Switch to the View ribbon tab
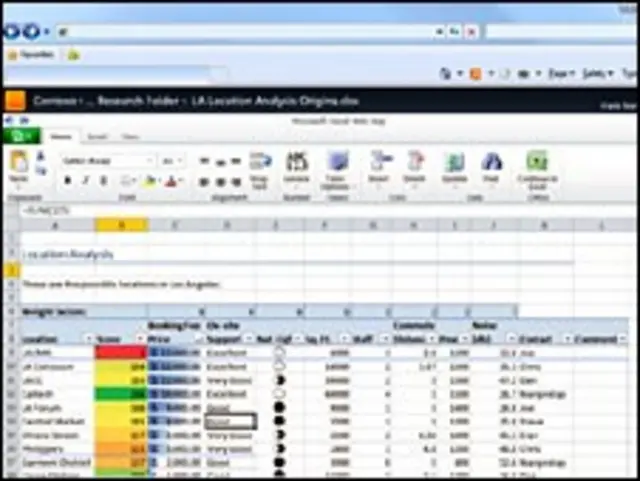640x481 pixels. pos(131,137)
